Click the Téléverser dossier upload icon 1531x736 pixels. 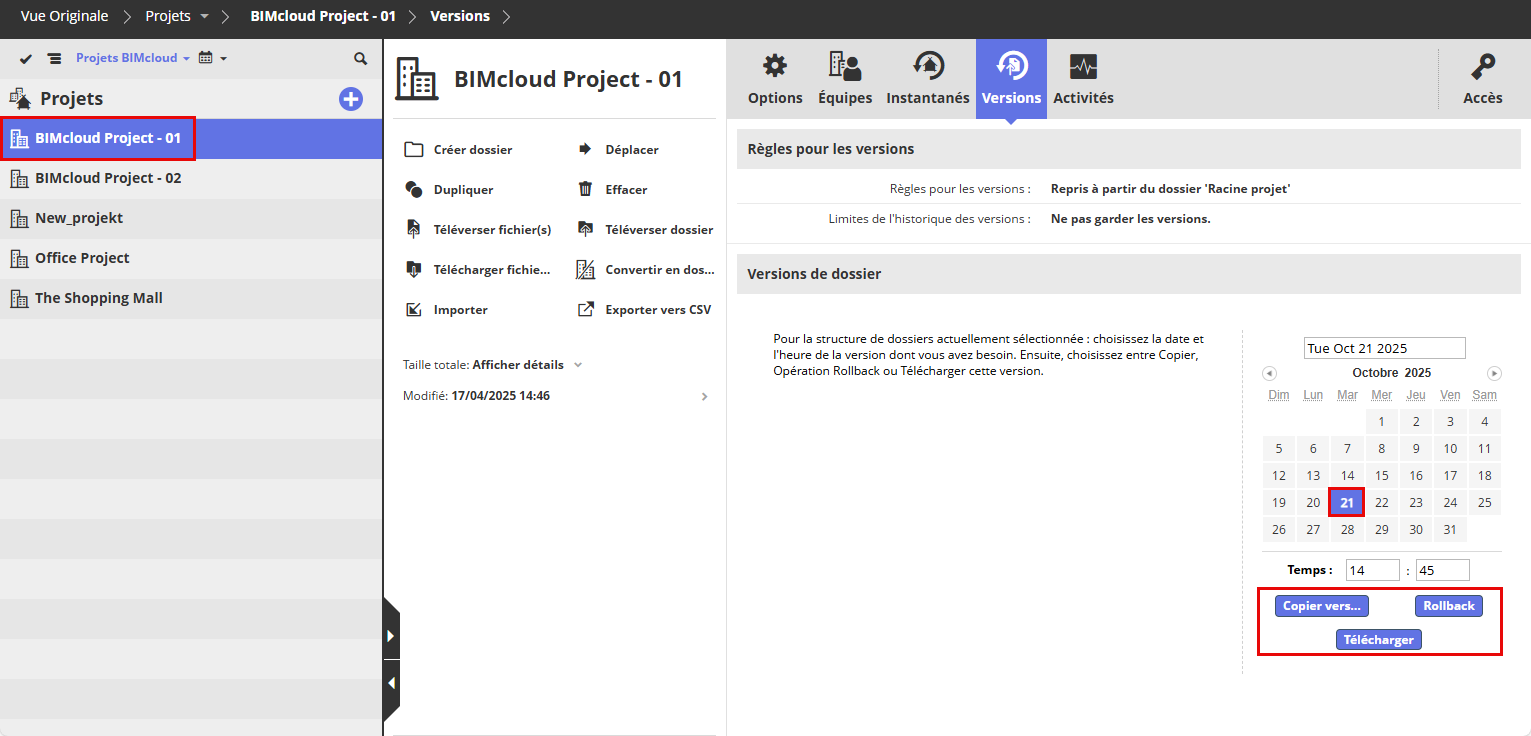[586, 230]
